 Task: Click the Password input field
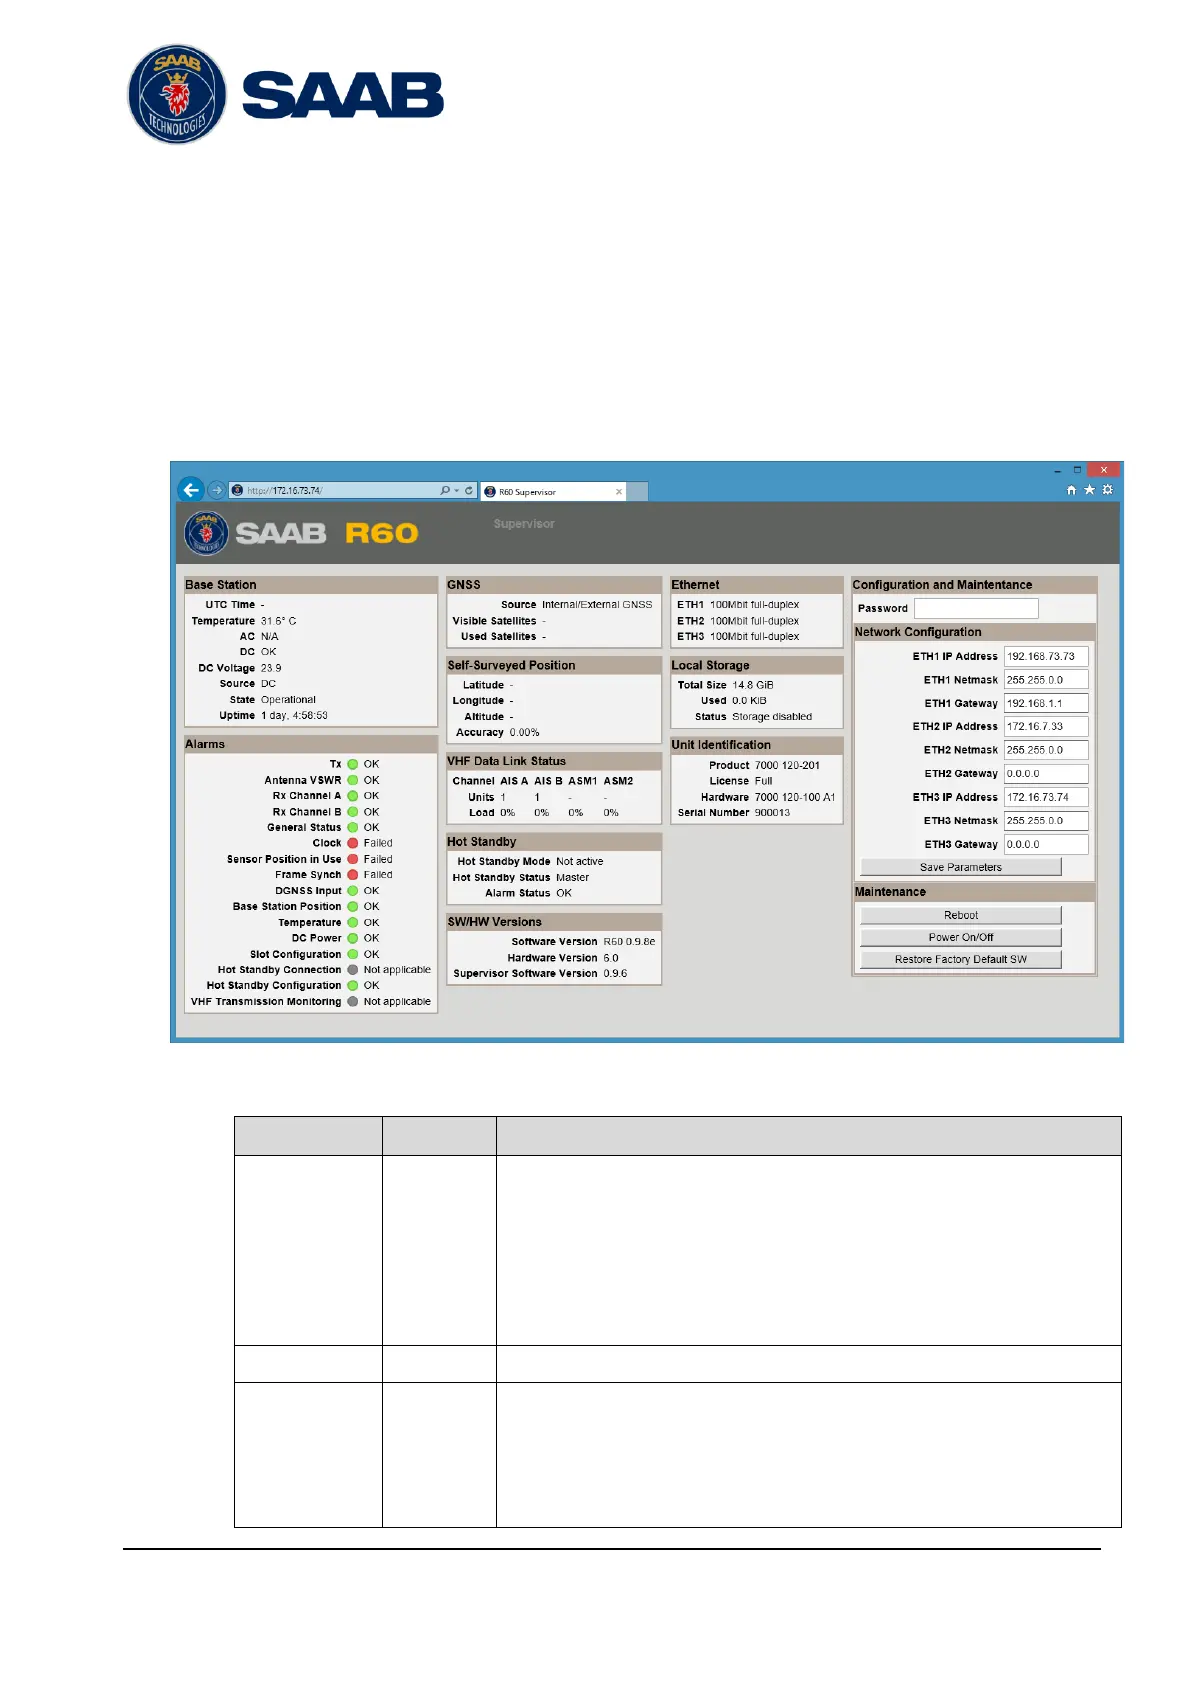coord(976,608)
